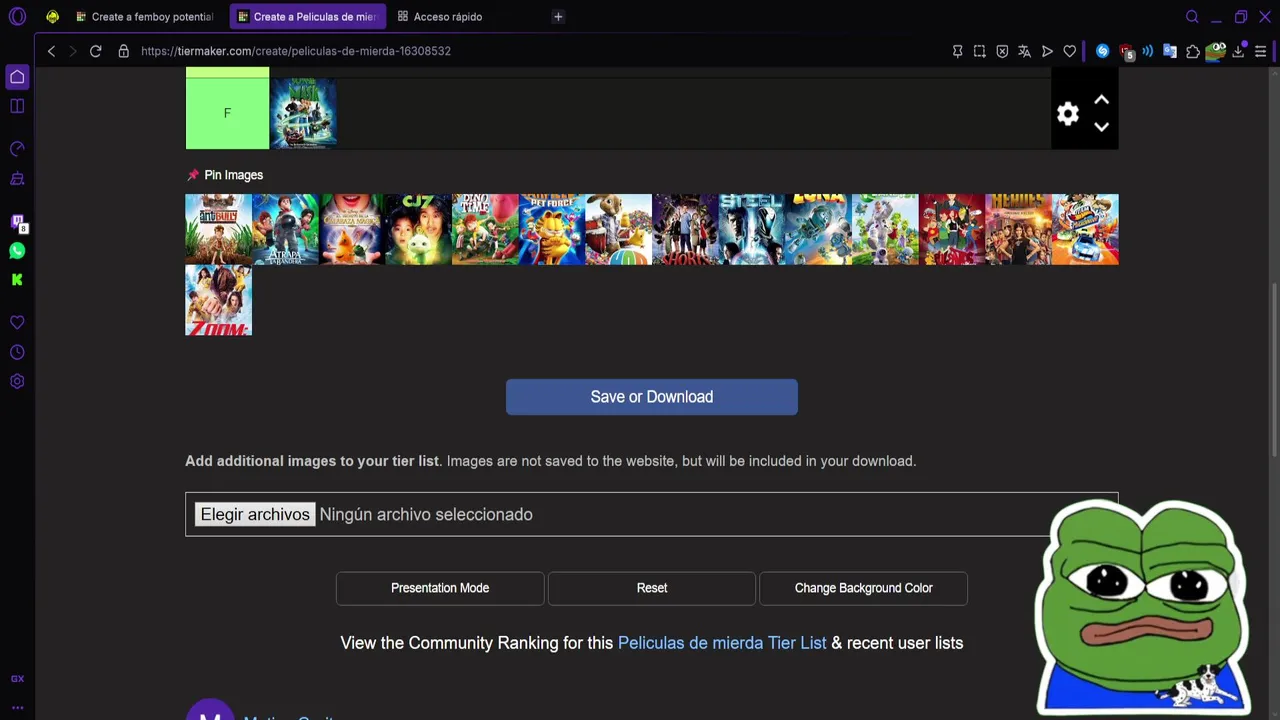Go back to previous page
The height and width of the screenshot is (720, 1280).
click(51, 51)
